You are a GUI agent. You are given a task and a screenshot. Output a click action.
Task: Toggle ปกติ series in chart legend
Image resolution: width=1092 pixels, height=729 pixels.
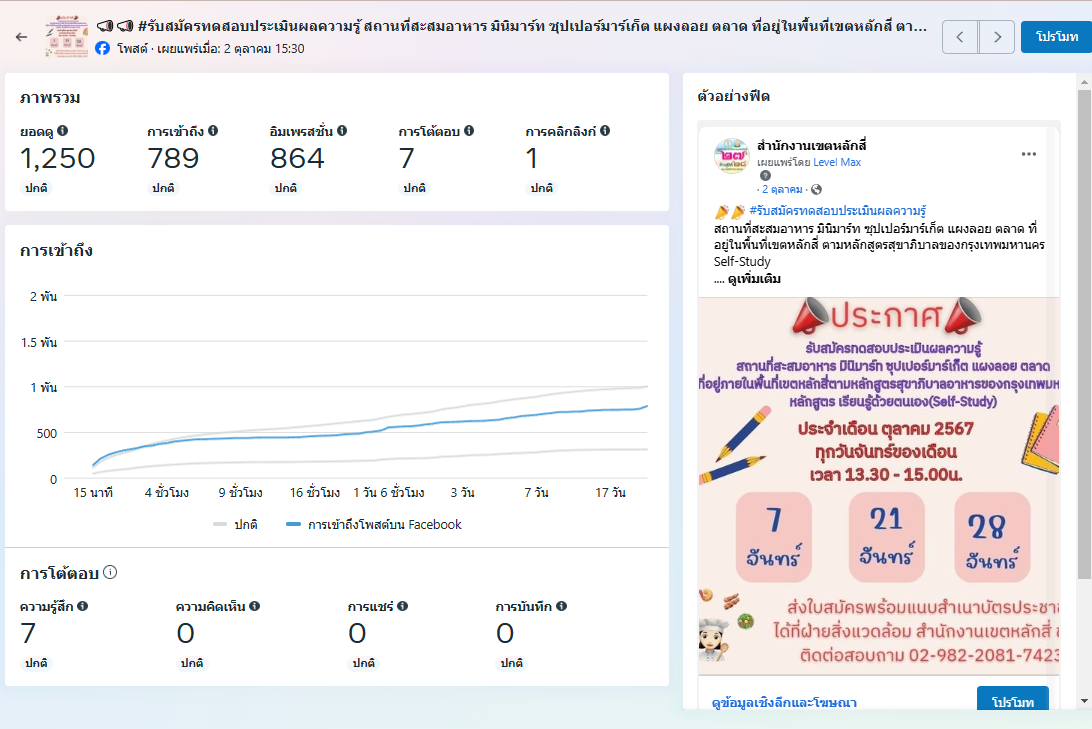pyautogui.click(x=236, y=524)
